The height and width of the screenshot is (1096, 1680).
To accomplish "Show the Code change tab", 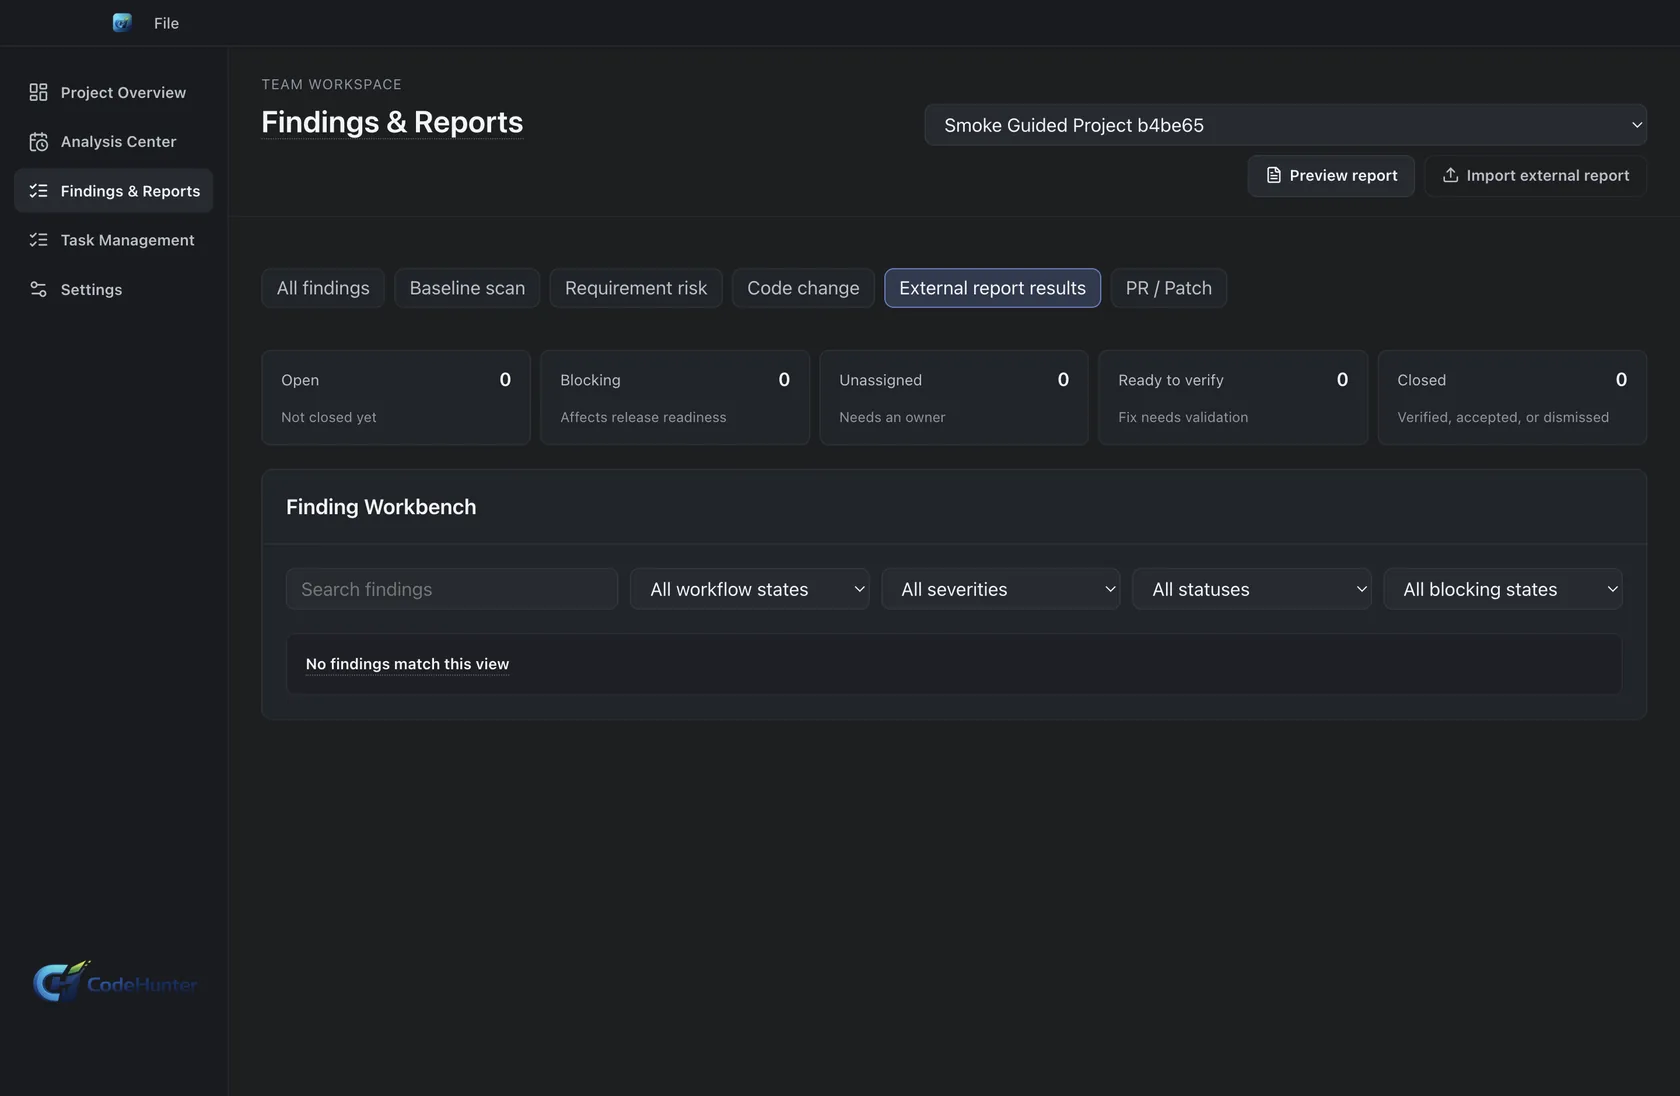I will point(803,288).
